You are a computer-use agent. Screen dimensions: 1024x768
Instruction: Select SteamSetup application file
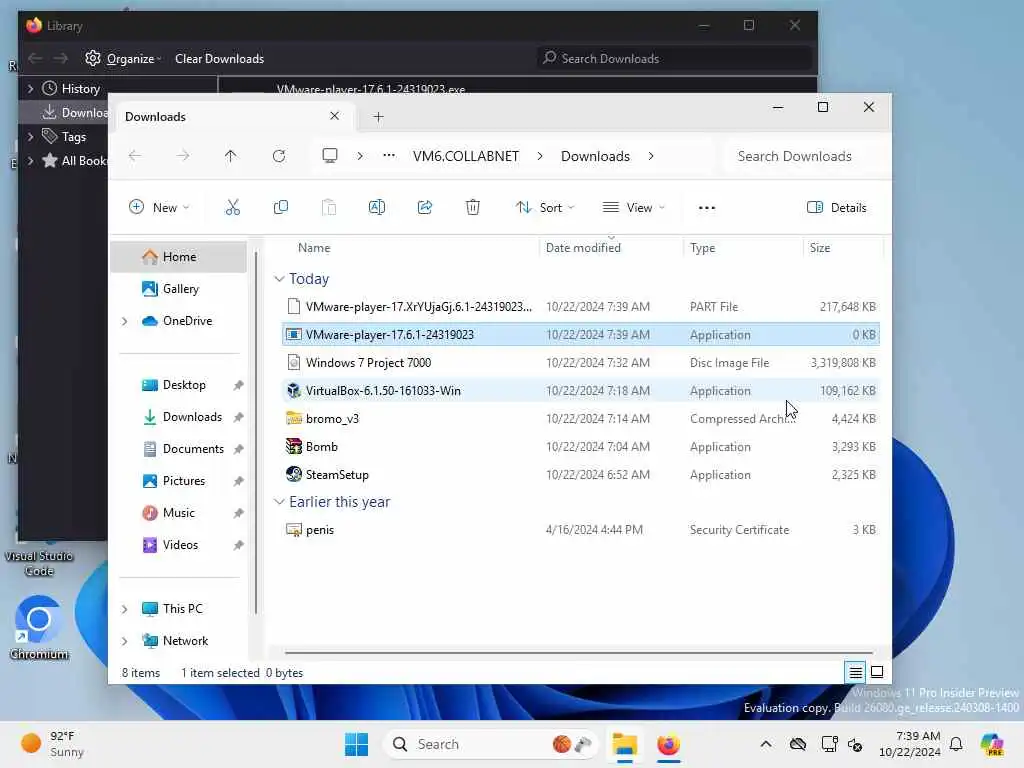click(x=581, y=475)
